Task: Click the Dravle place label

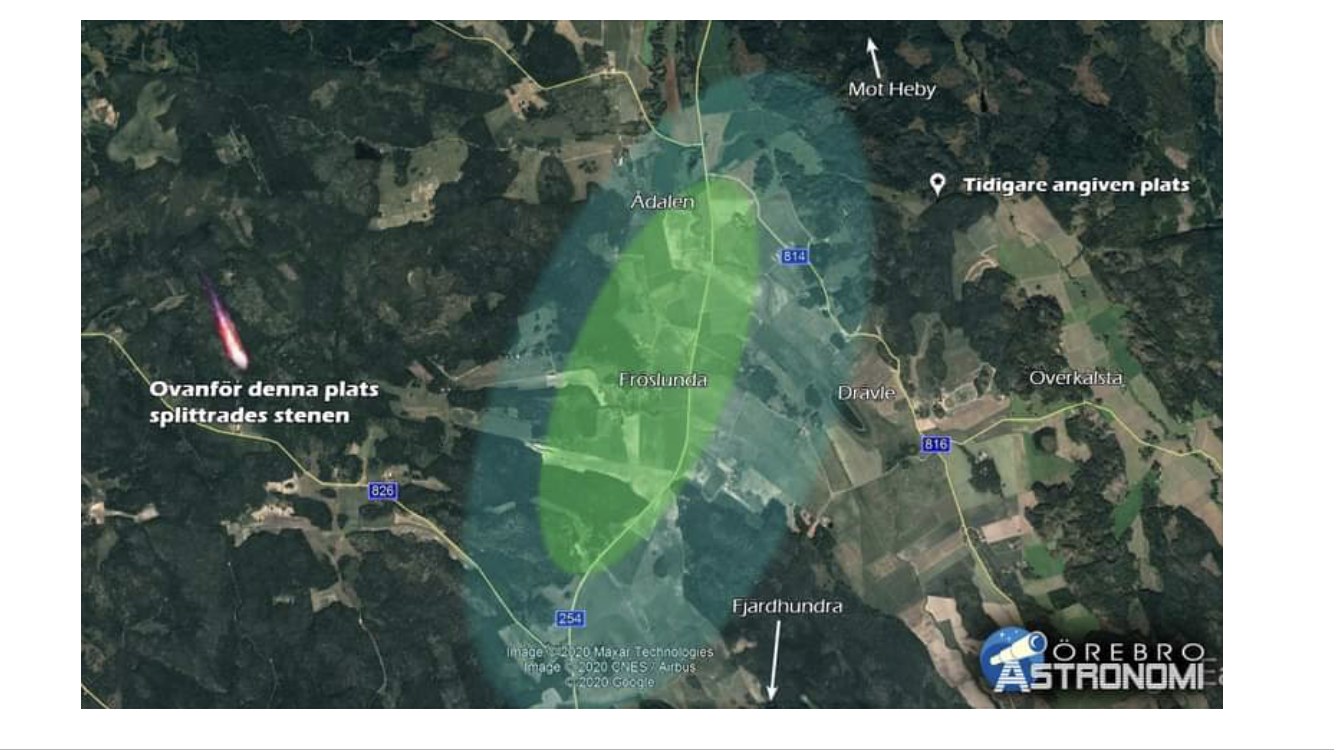Action: [866, 393]
